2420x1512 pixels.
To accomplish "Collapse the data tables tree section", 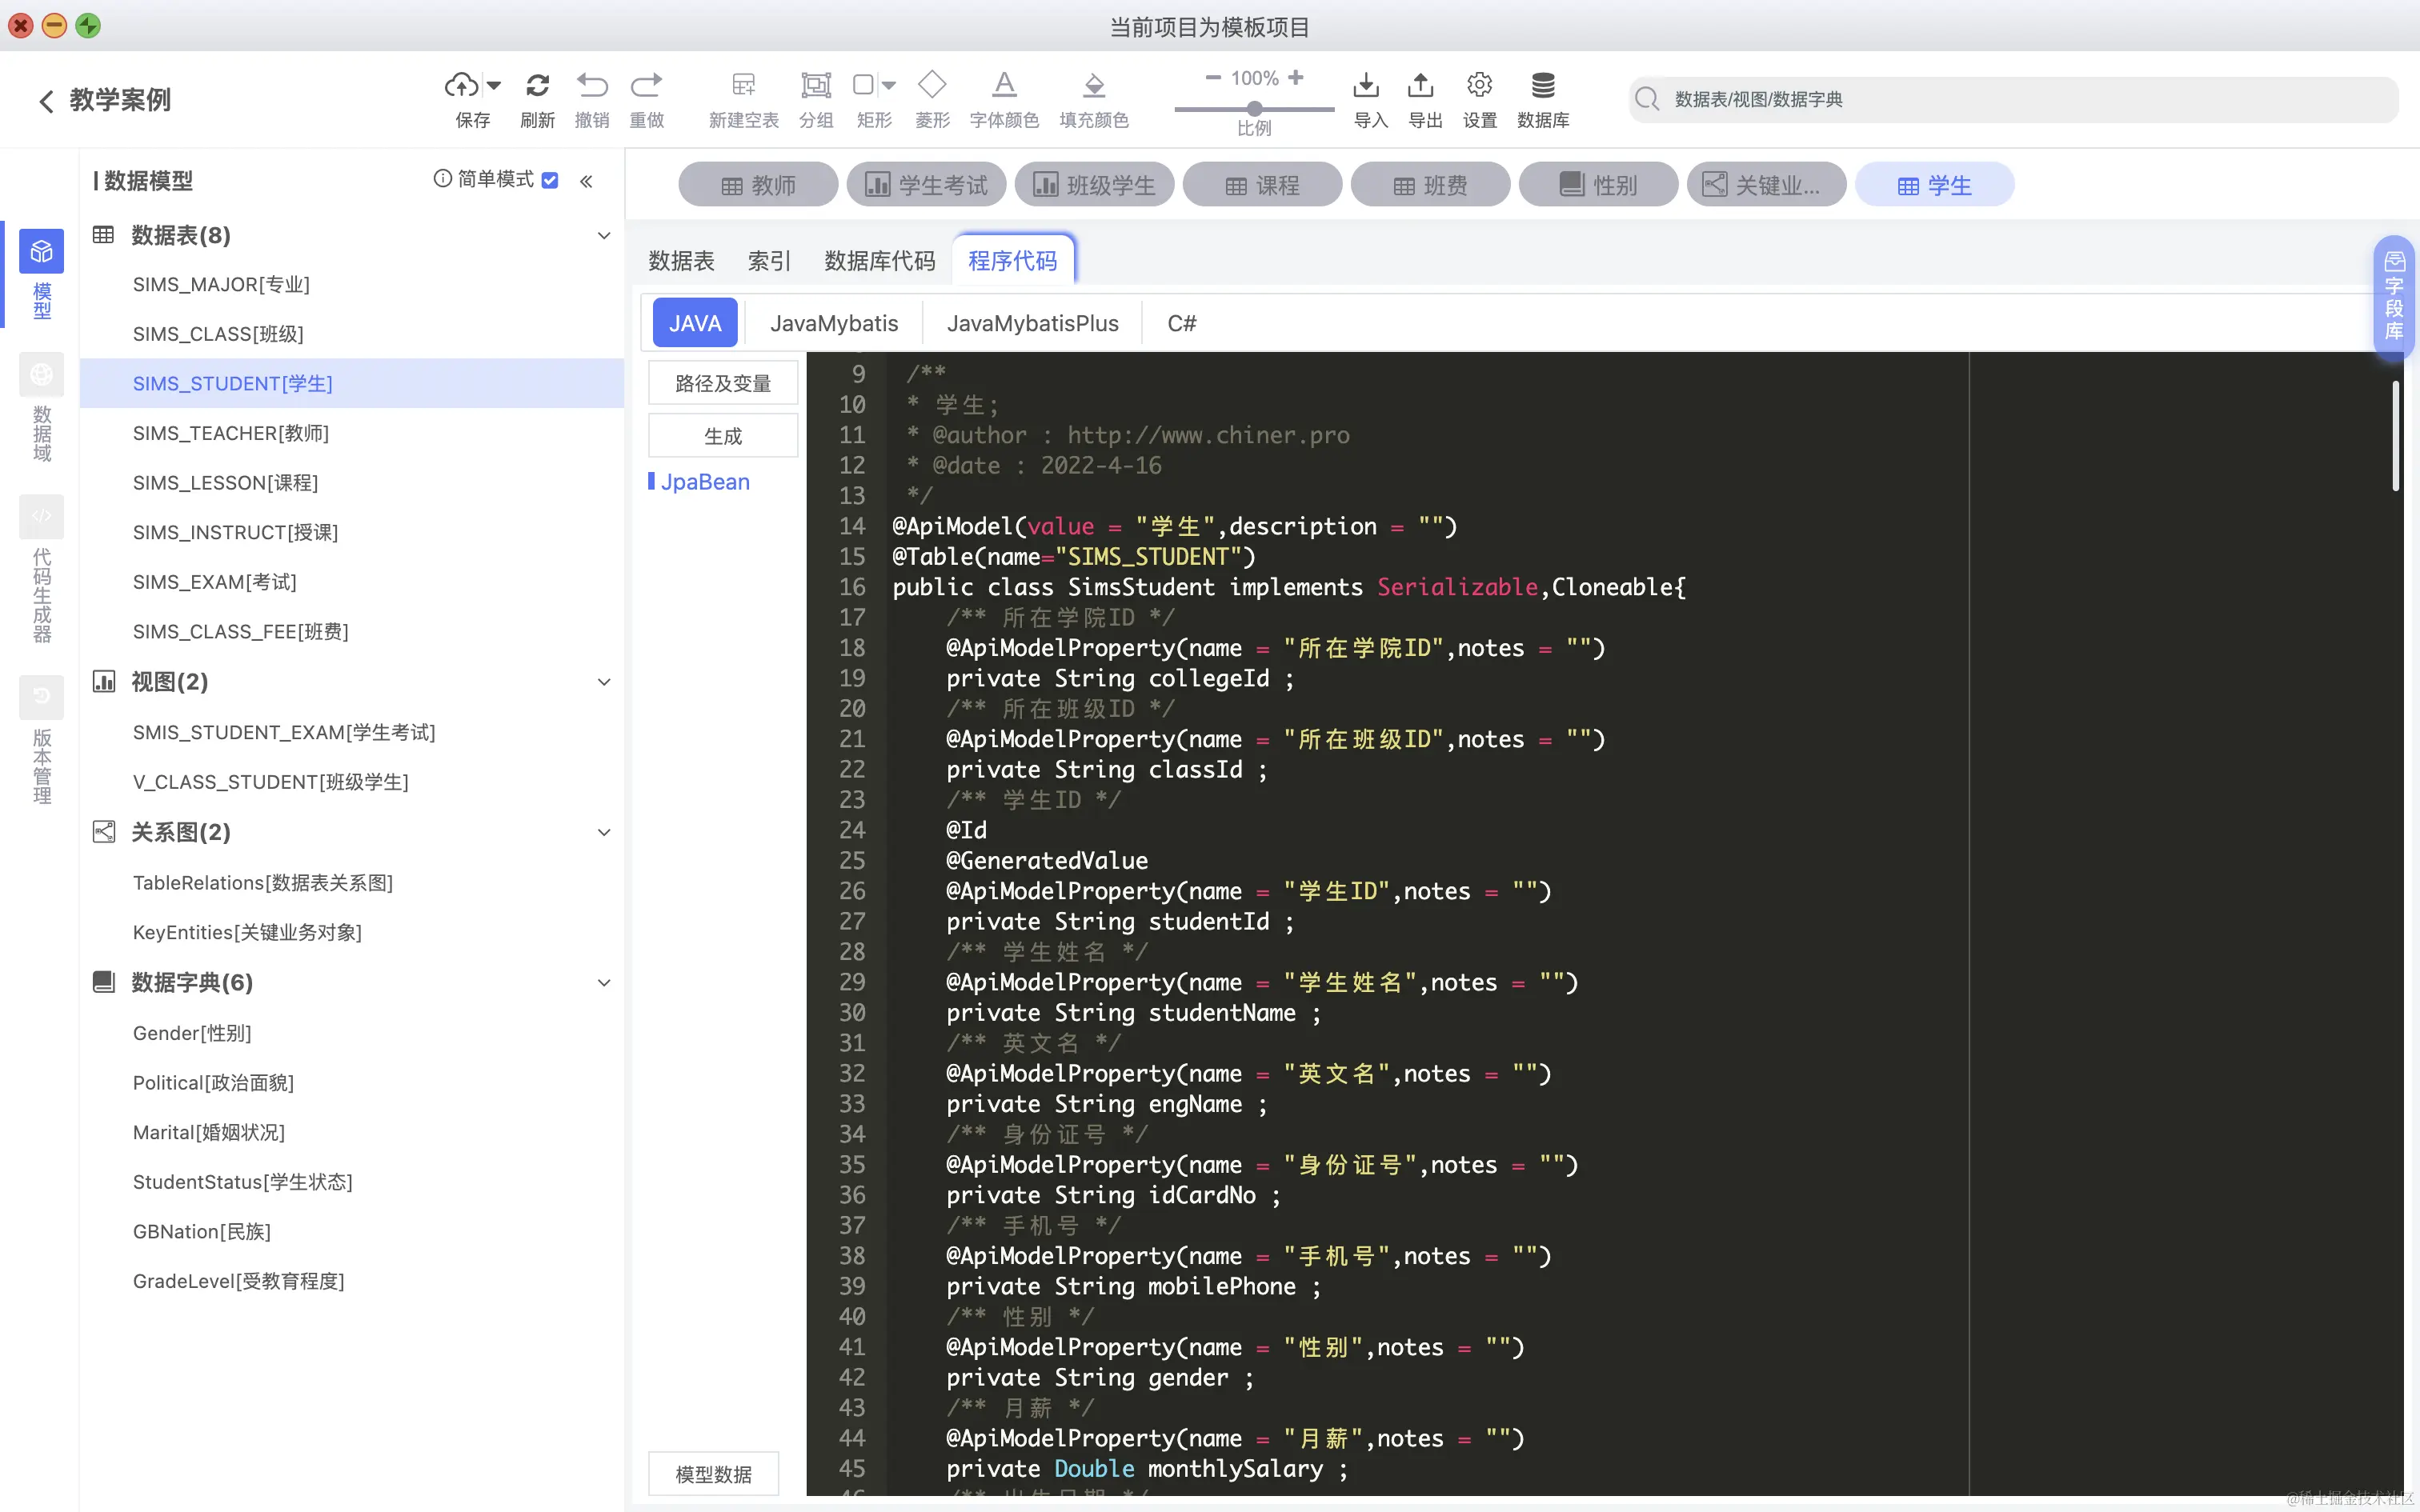I will point(604,235).
